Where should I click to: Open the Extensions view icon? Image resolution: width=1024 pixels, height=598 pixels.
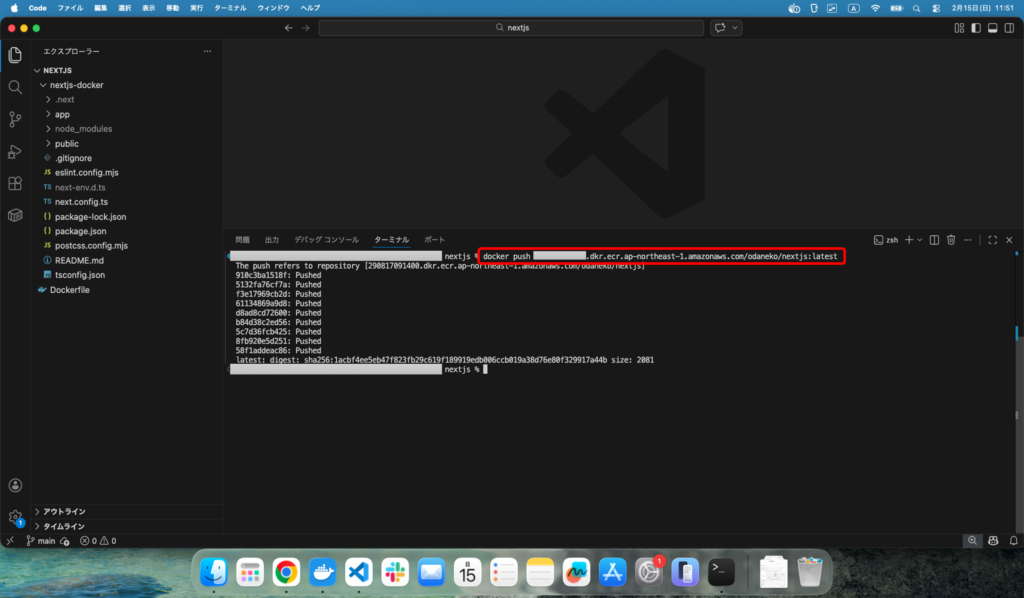(15, 184)
